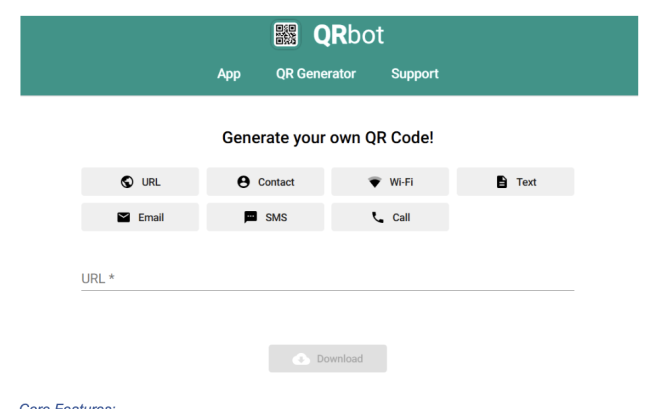Select the Wi-Fi QR type
This screenshot has width=660, height=409.
pos(390,182)
